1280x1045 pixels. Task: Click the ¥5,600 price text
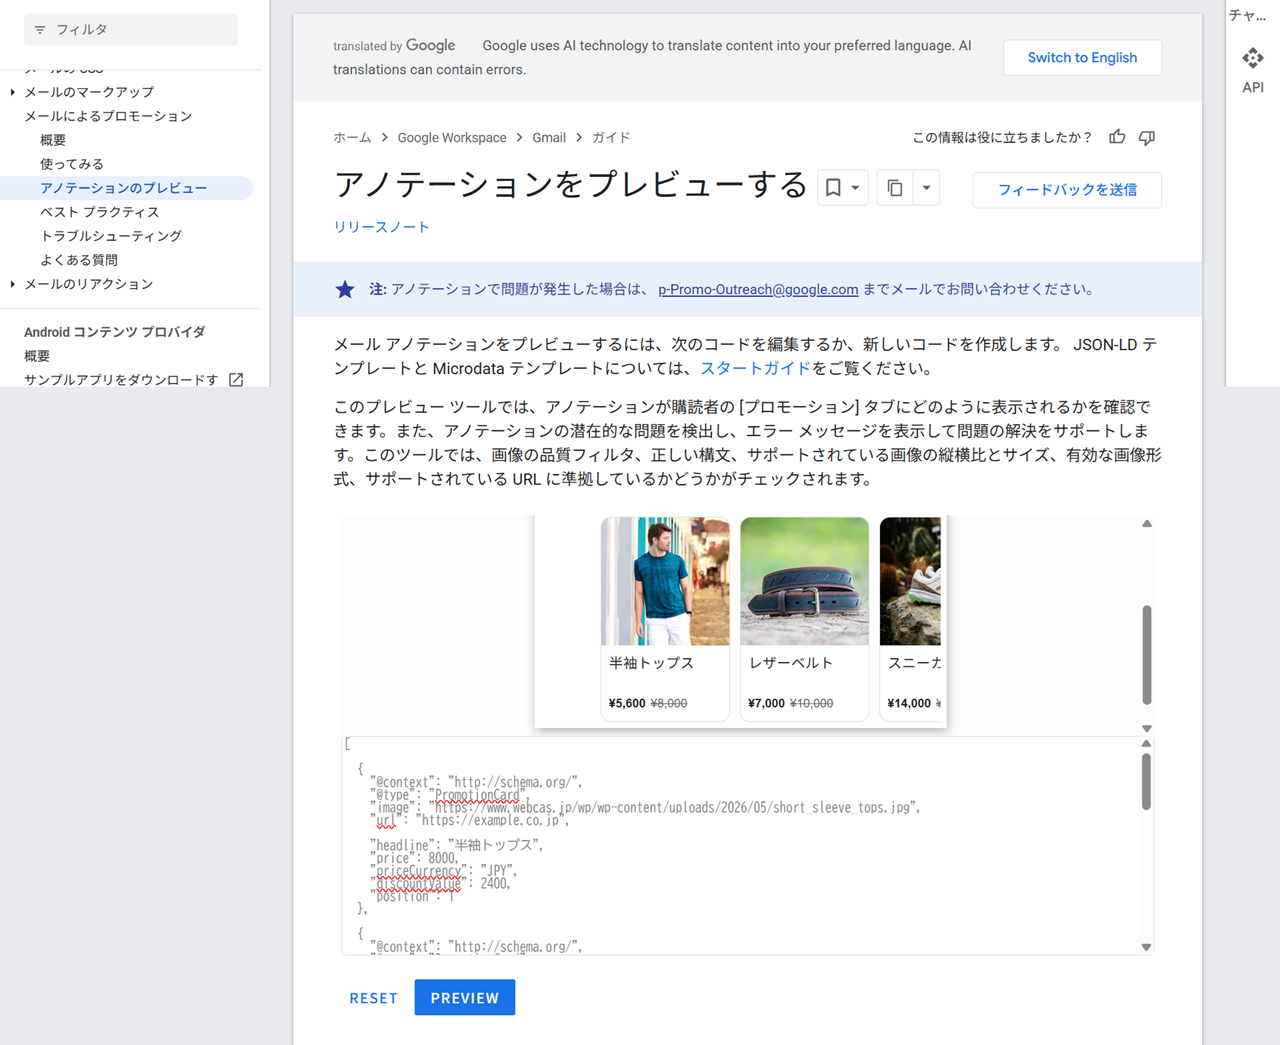tap(627, 703)
